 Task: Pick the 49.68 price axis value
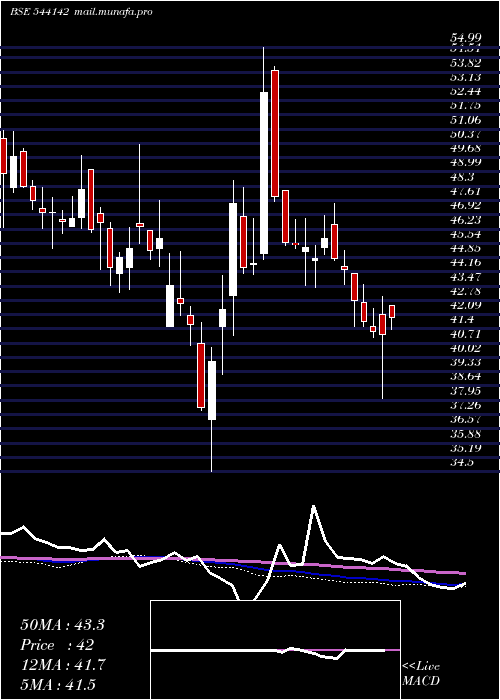click(465, 149)
